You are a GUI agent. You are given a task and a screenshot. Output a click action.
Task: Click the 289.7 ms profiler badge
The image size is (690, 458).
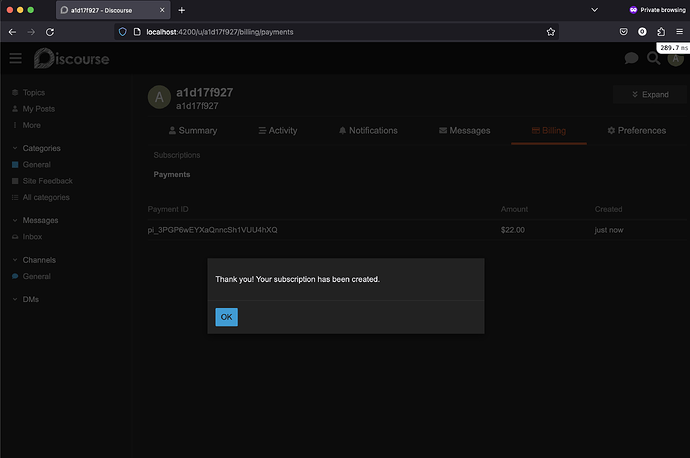point(673,48)
